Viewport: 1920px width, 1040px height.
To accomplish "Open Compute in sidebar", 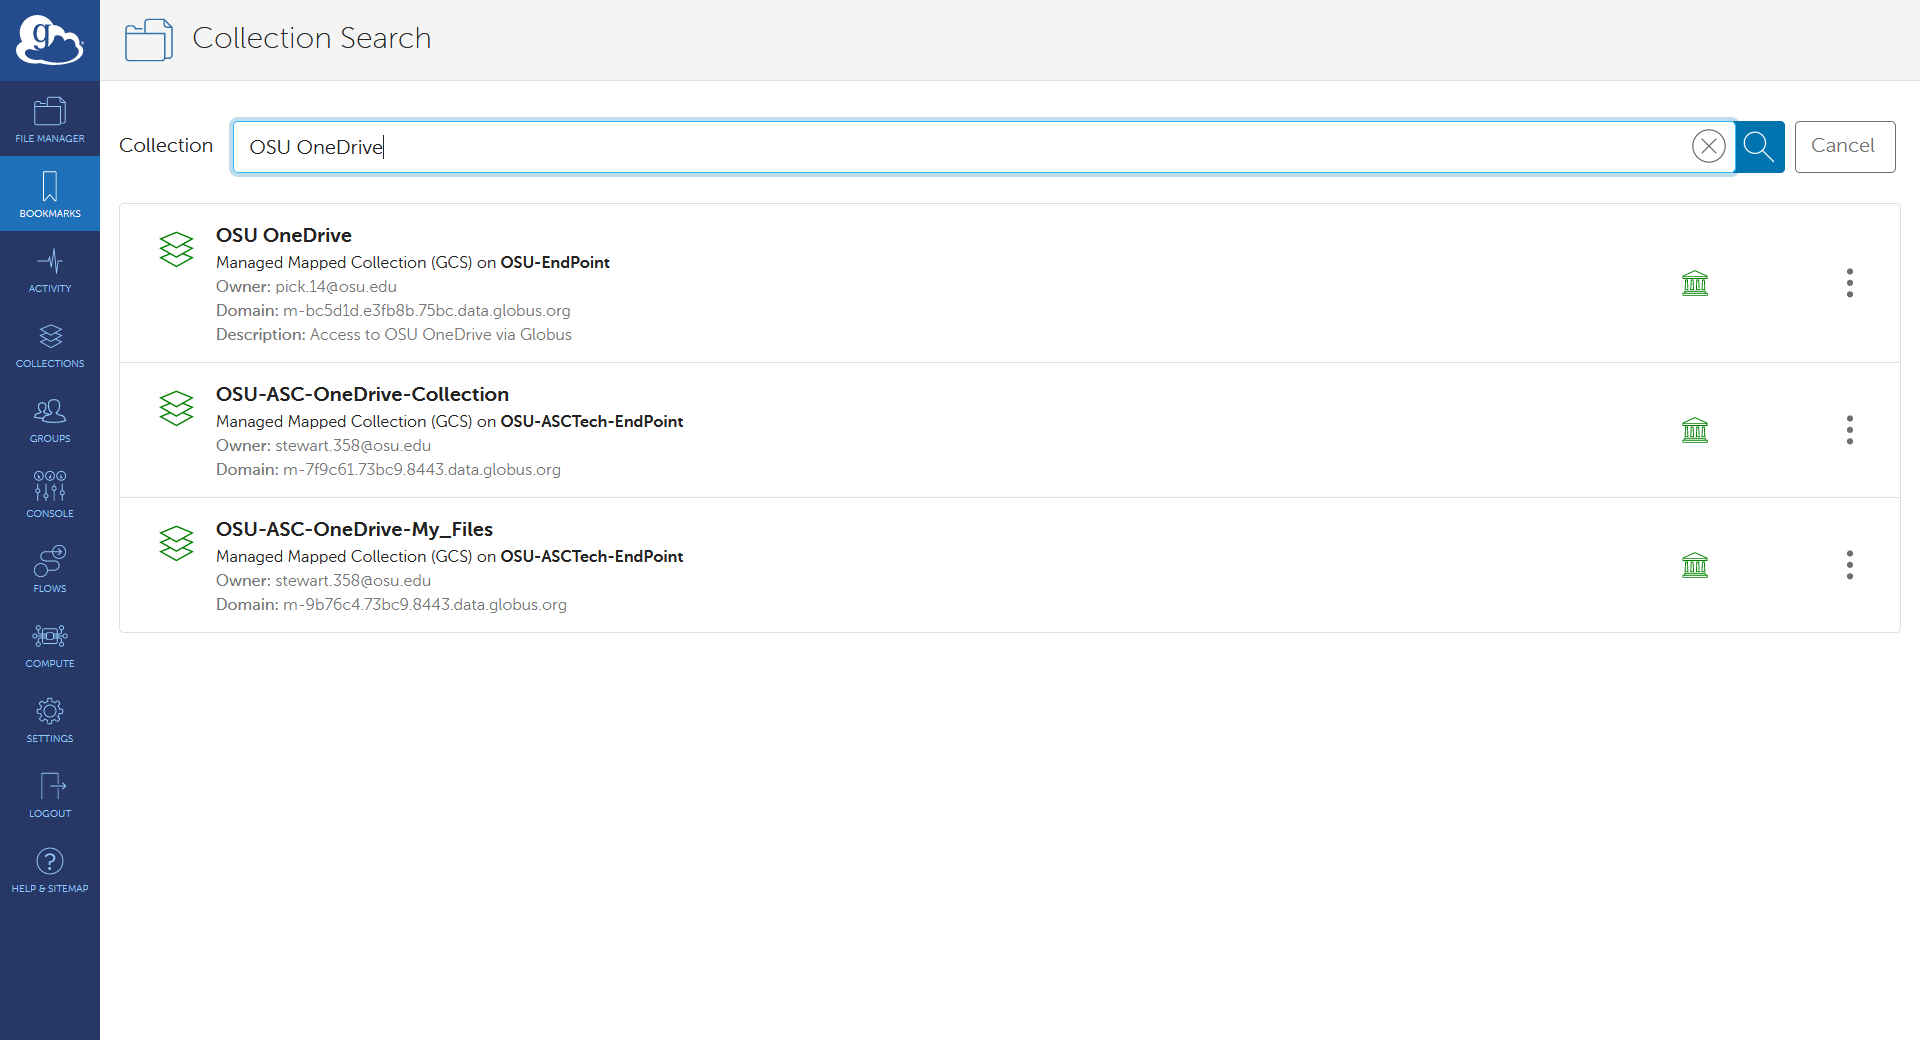I will pos(50,644).
